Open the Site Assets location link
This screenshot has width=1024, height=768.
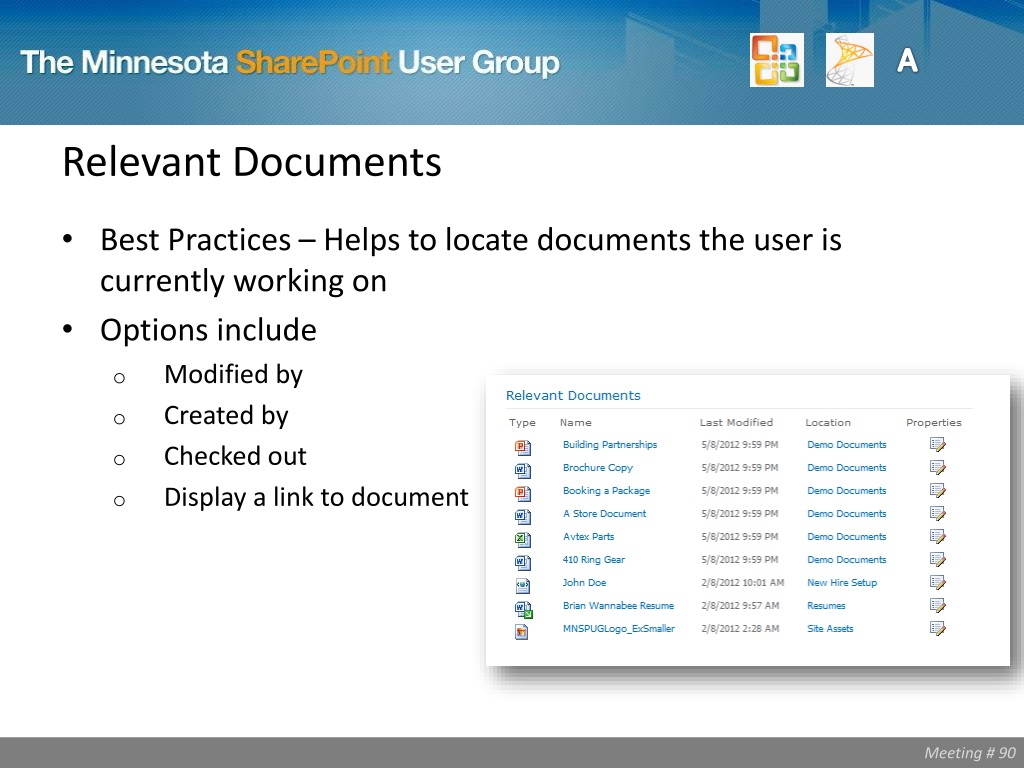[830, 629]
